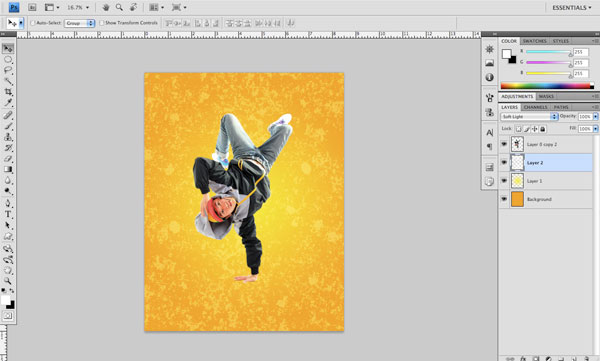Select the Custom Shape tool
Image resolution: width=600 pixels, height=361 pixels.
click(x=8, y=236)
